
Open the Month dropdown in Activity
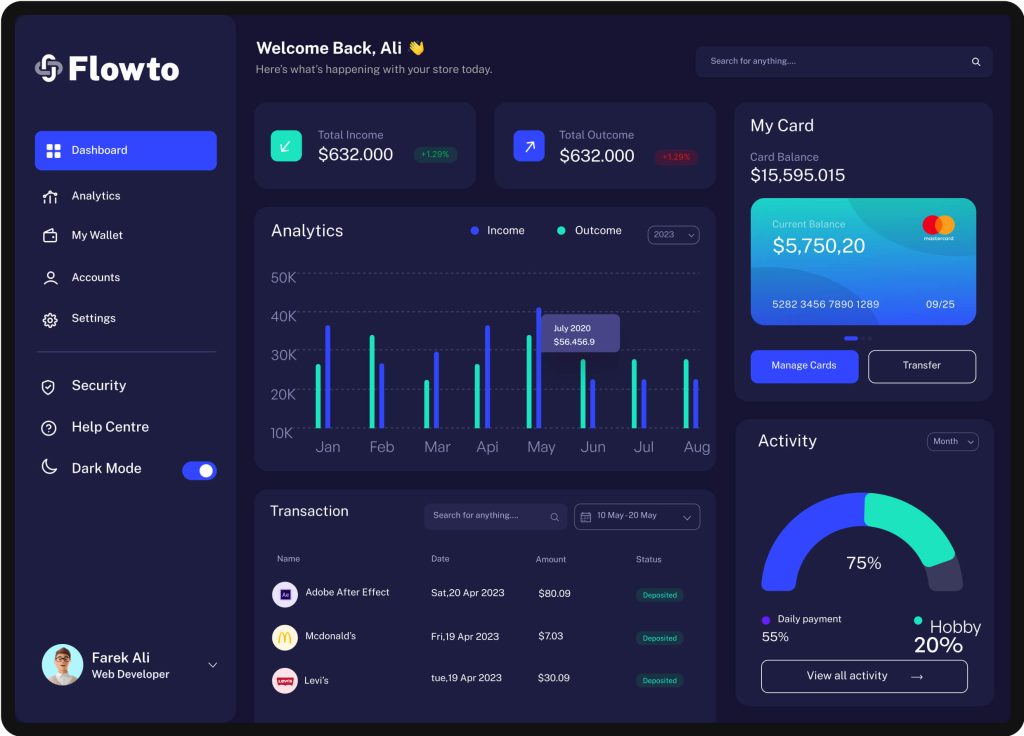pyautogui.click(x=952, y=441)
